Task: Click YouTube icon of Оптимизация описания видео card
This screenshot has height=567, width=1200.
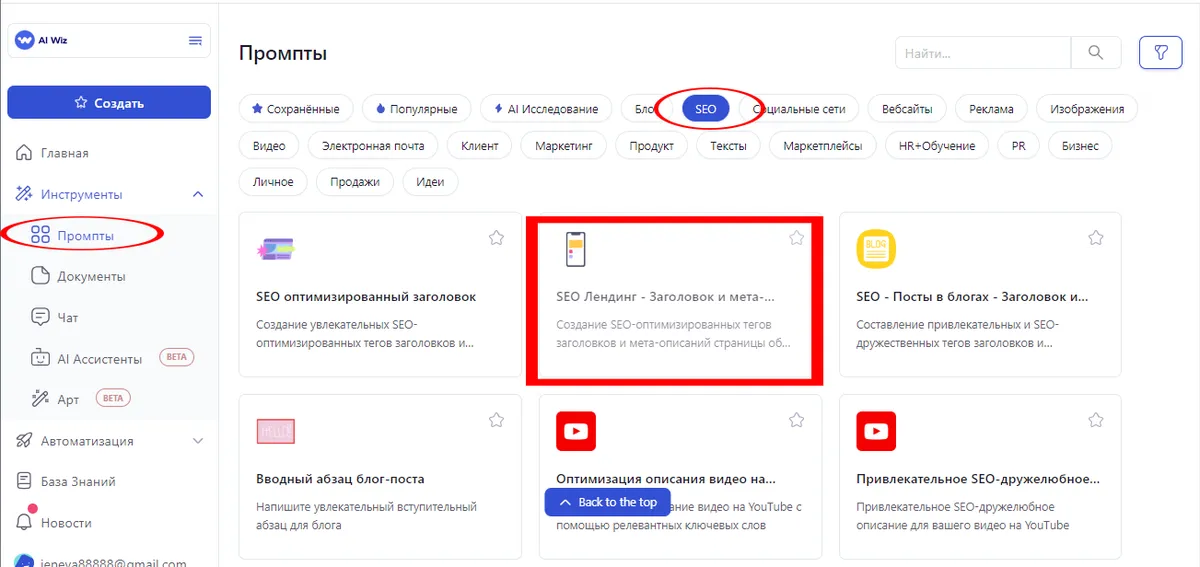Action: [576, 431]
